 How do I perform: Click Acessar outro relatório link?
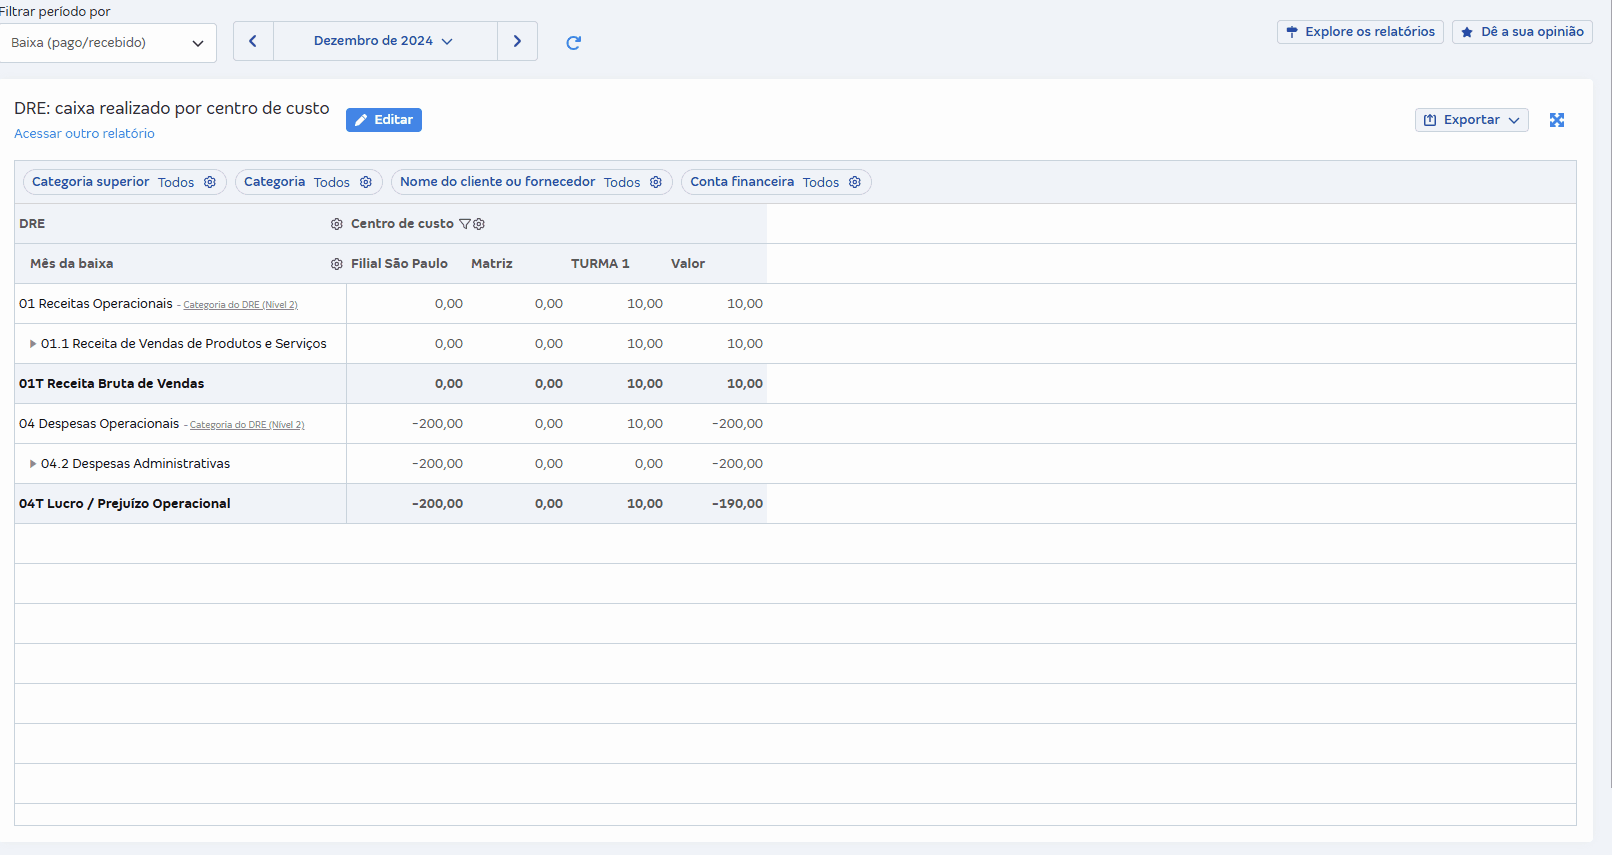pos(84,134)
